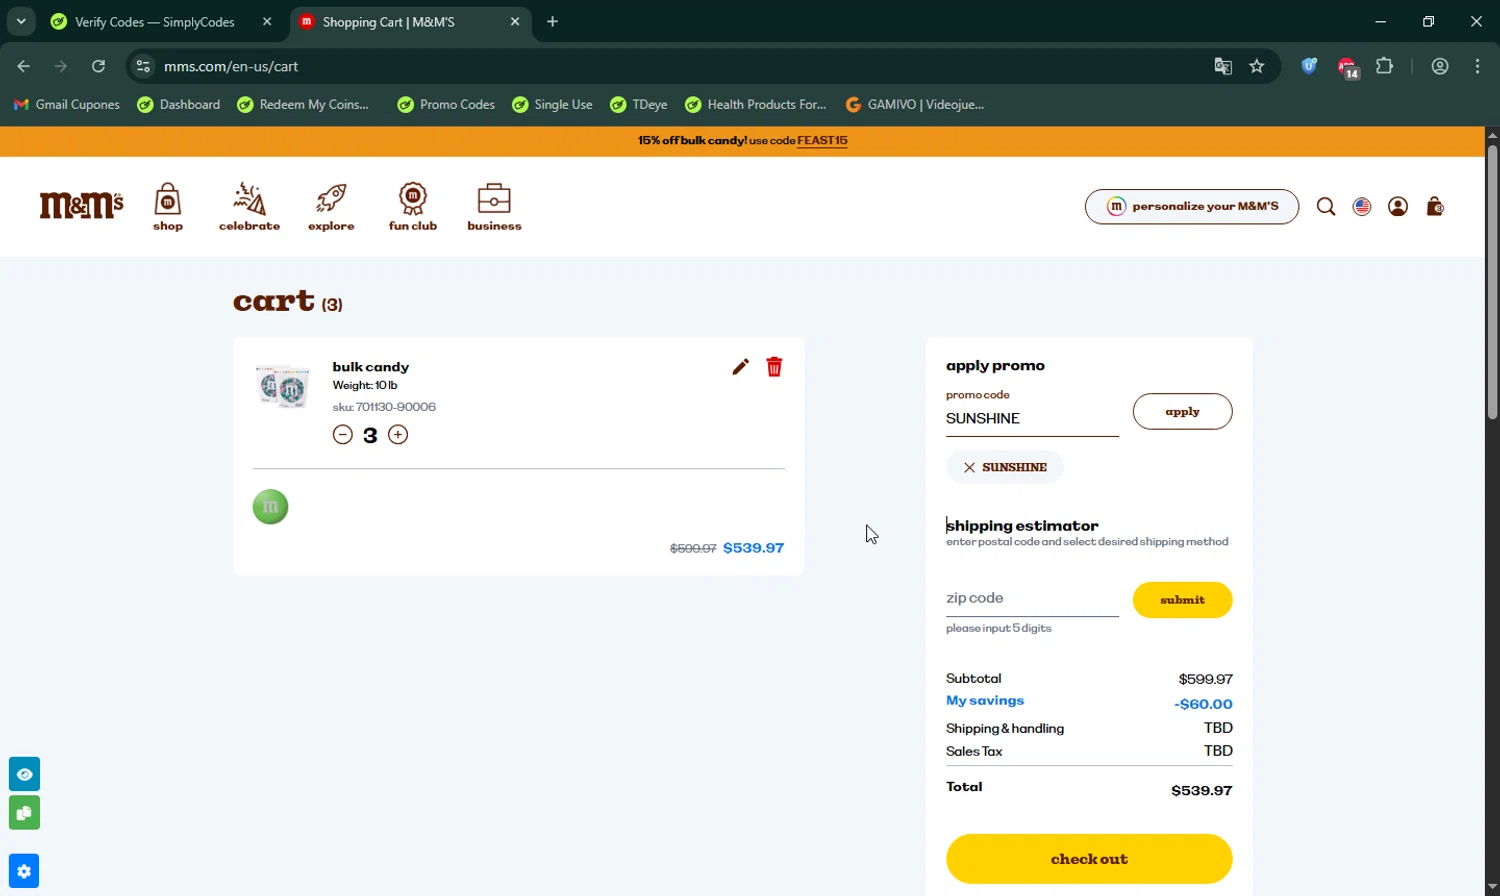Viewport: 1500px width, 896px height.
Task: Open the Chrome profile icon
Action: pyautogui.click(x=1440, y=66)
